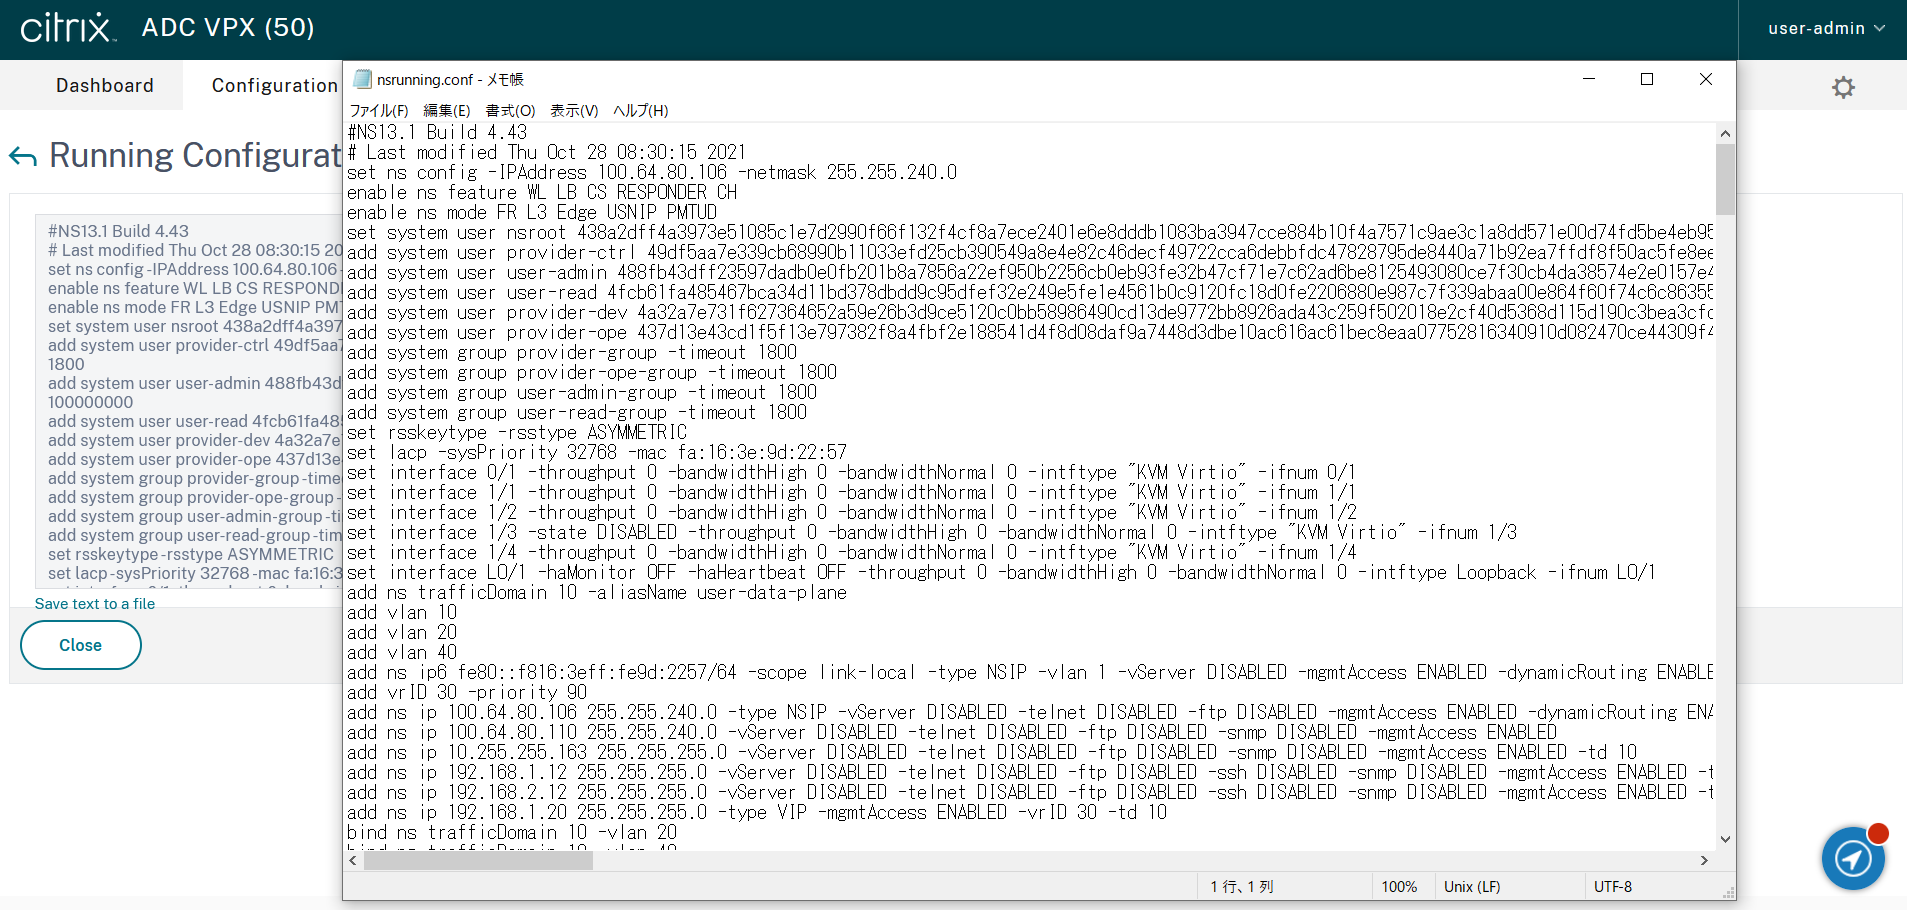
Task: Close the nsrunning.conf Notepad window
Action: pyautogui.click(x=1706, y=79)
